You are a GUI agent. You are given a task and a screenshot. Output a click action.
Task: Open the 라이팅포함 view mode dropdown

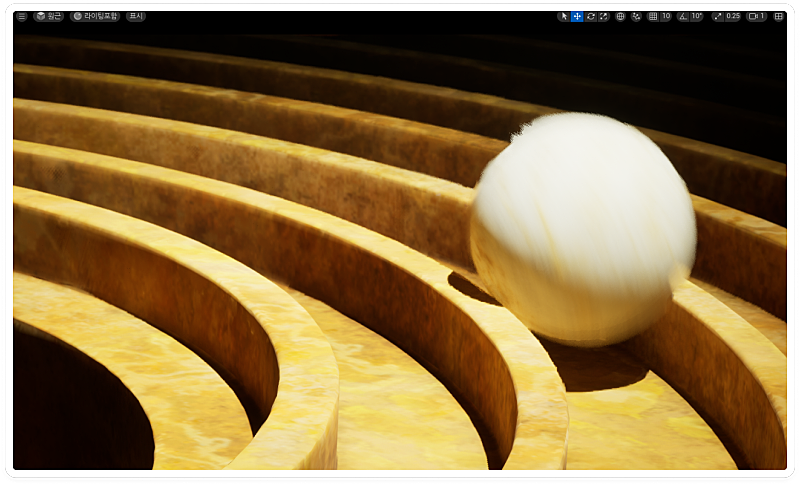(96, 16)
